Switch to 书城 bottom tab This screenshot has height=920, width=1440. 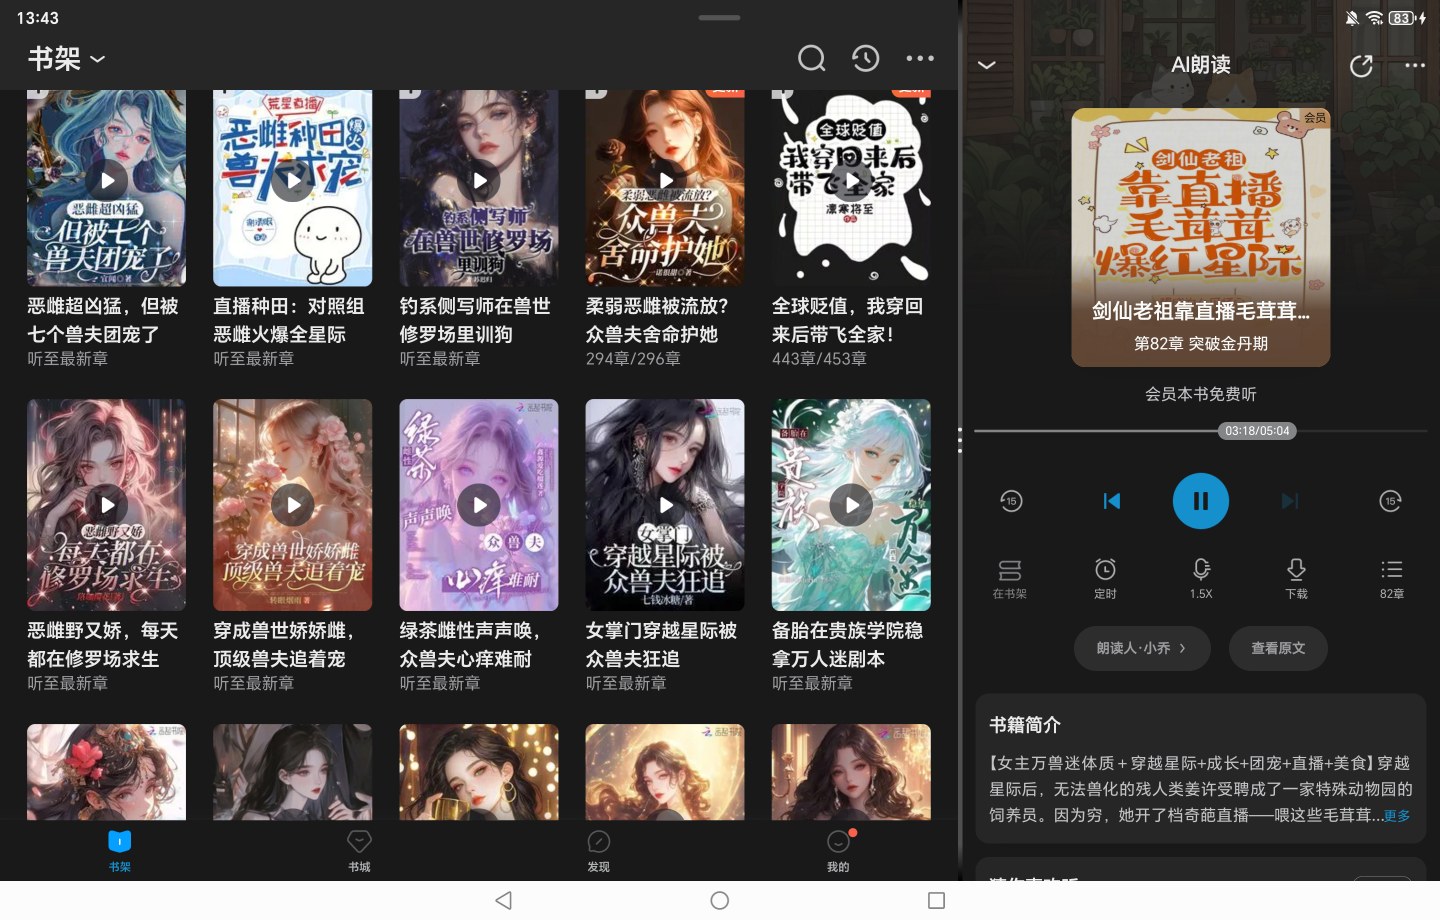(359, 851)
